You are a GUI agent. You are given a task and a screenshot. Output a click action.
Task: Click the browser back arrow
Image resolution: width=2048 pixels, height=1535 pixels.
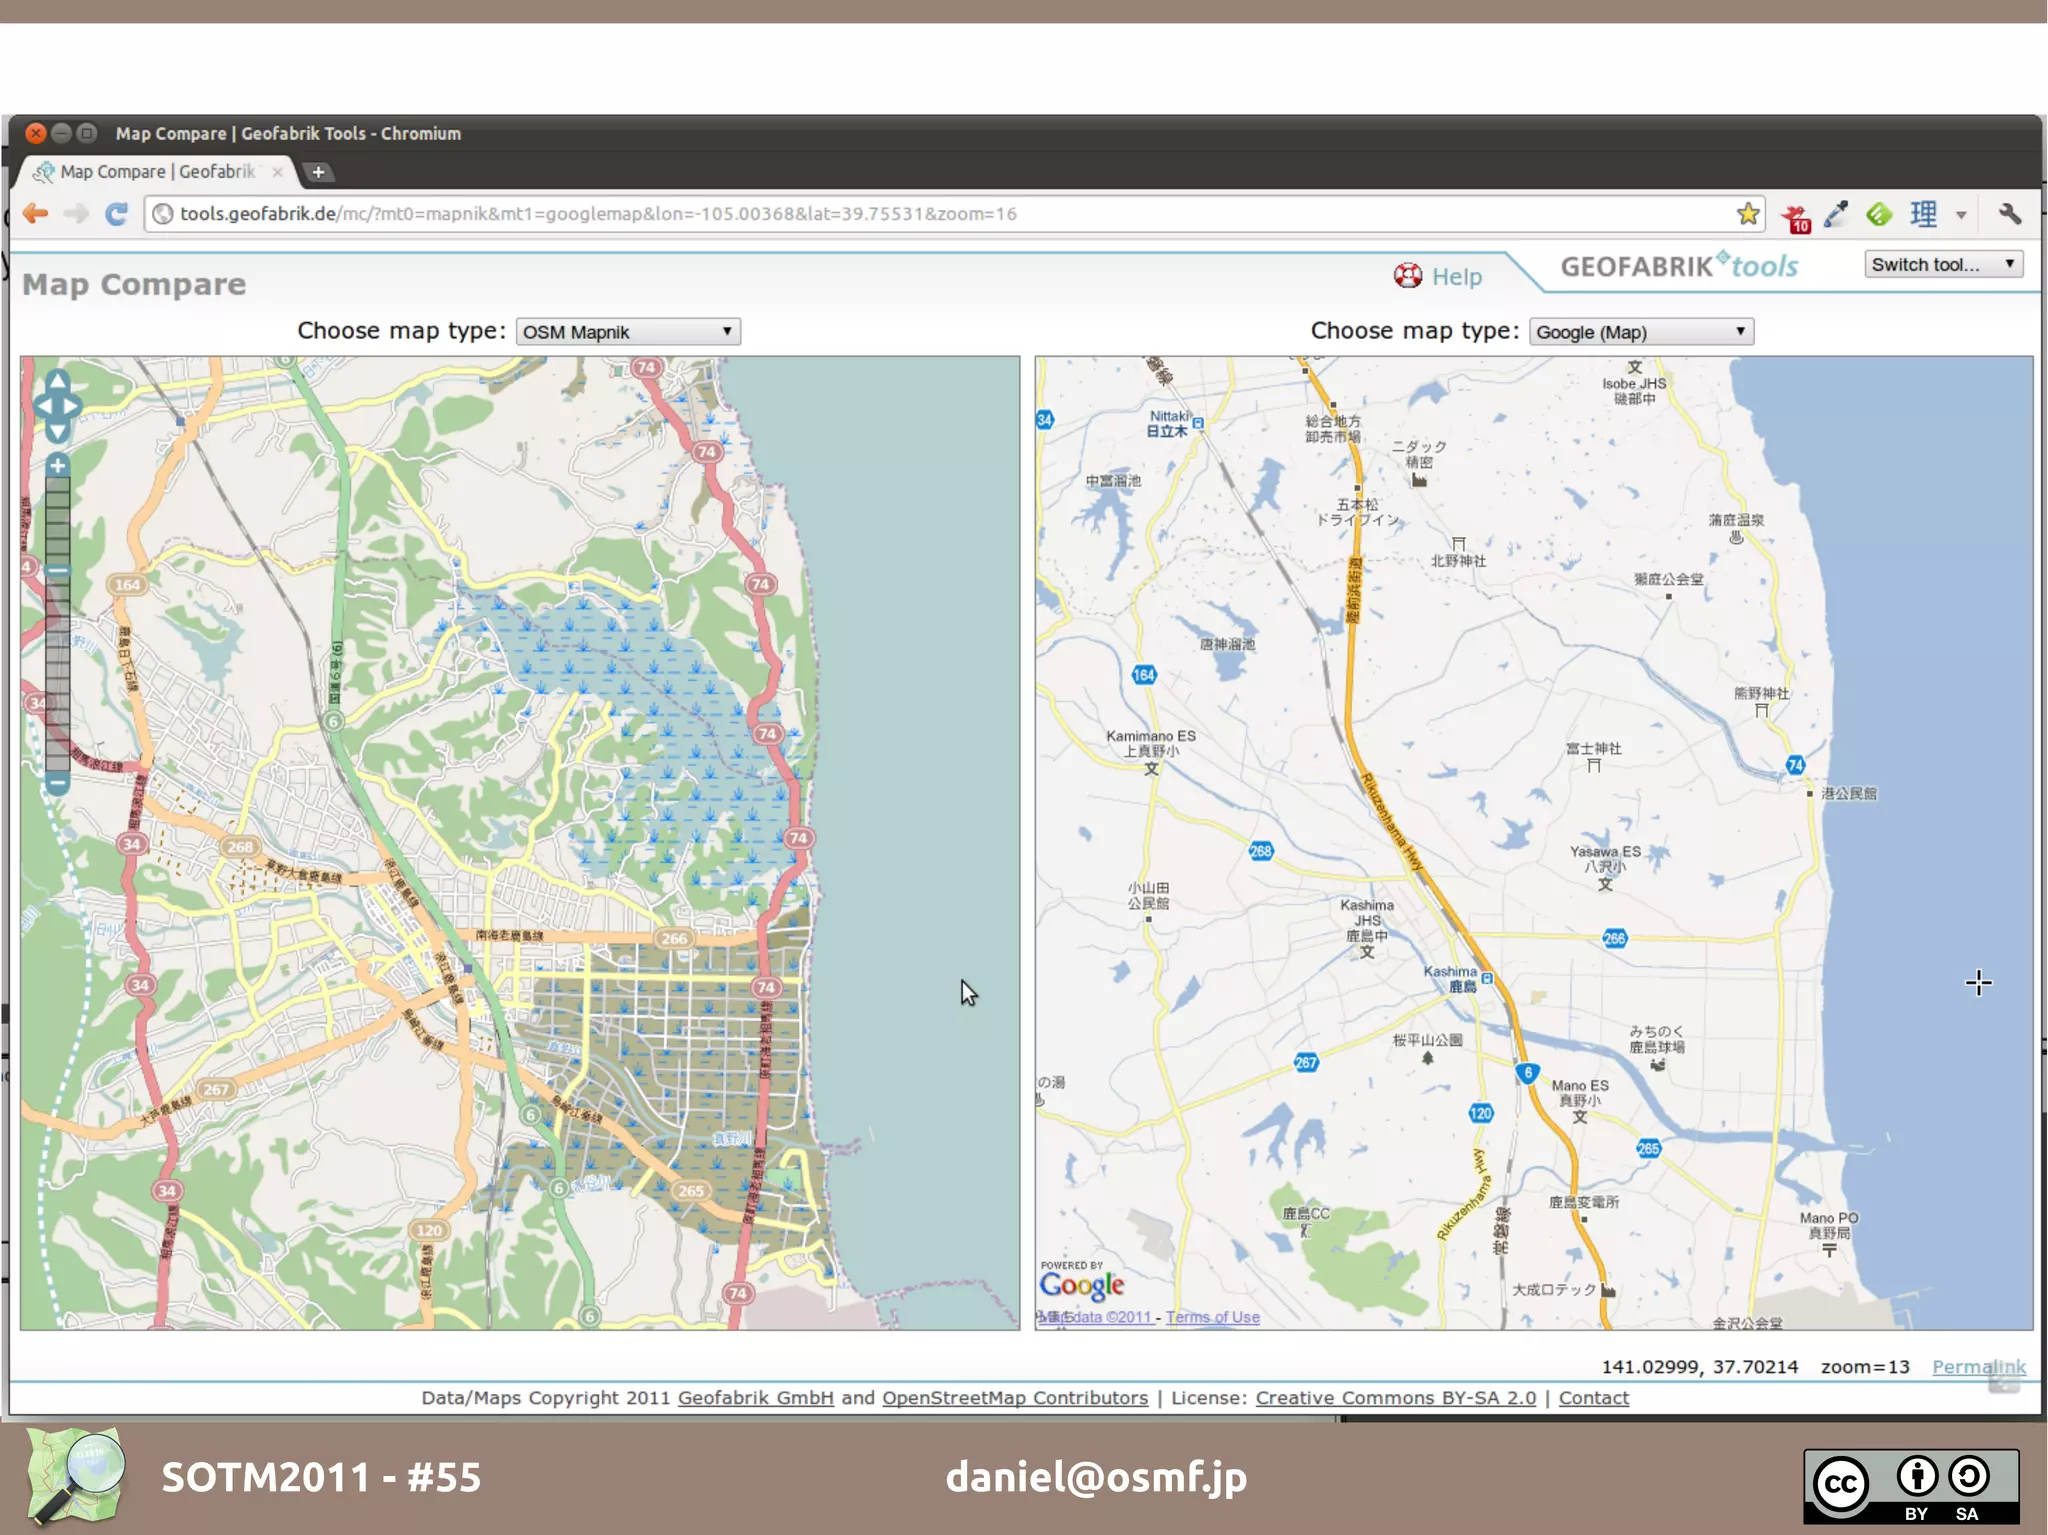pyautogui.click(x=36, y=213)
